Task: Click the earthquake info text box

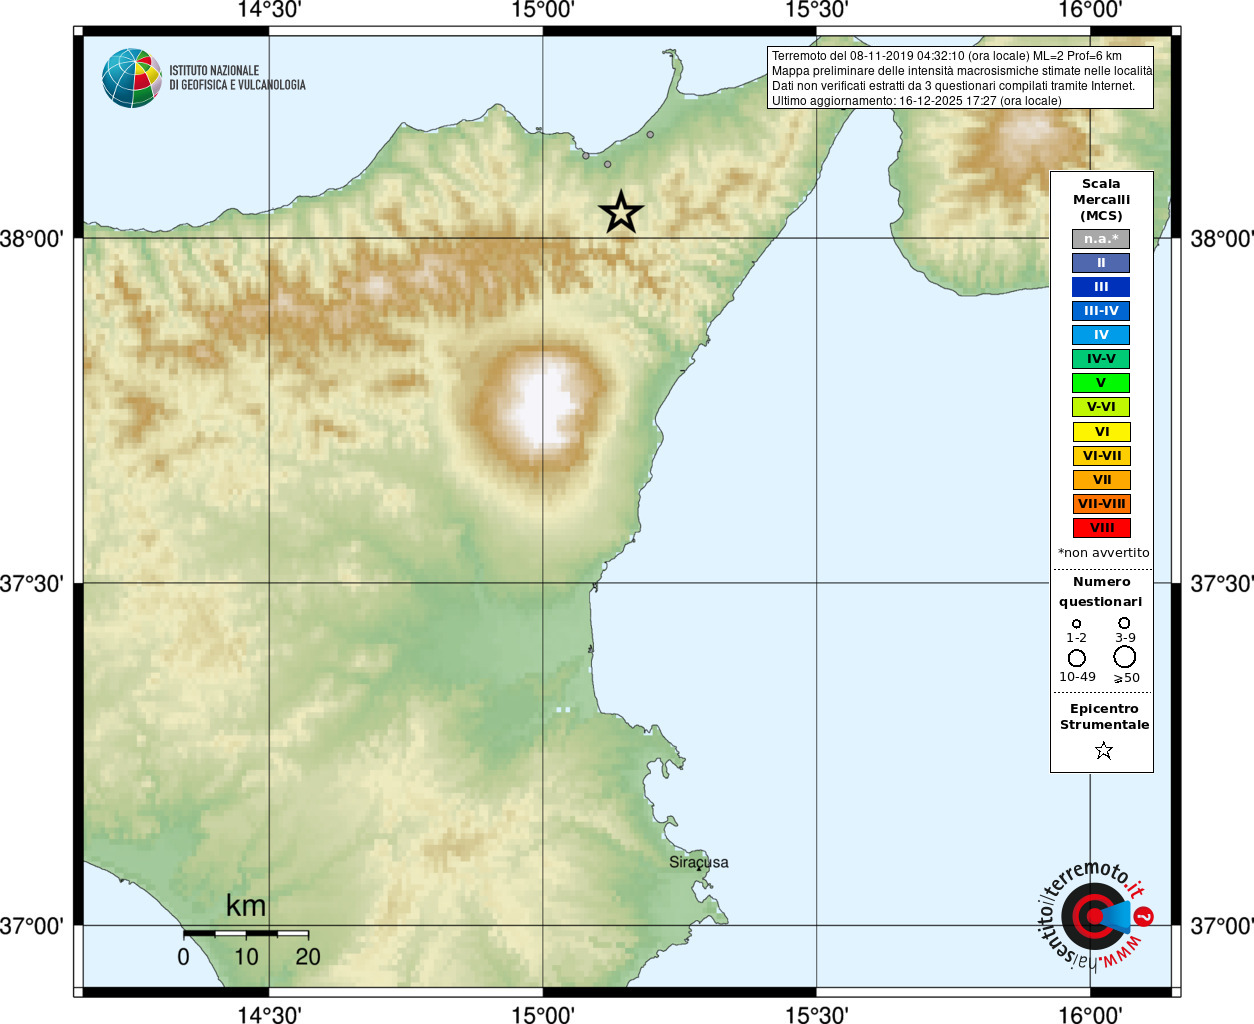Action: (x=960, y=78)
